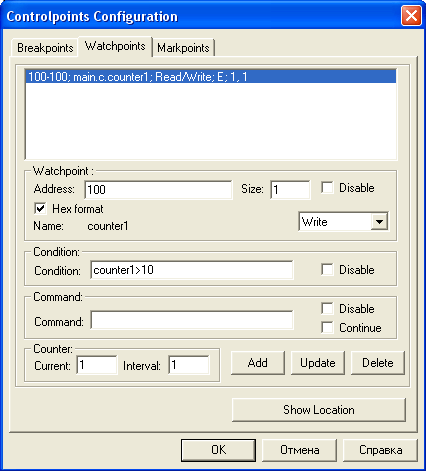Click the Counter Interval field

pyautogui.click(x=189, y=365)
